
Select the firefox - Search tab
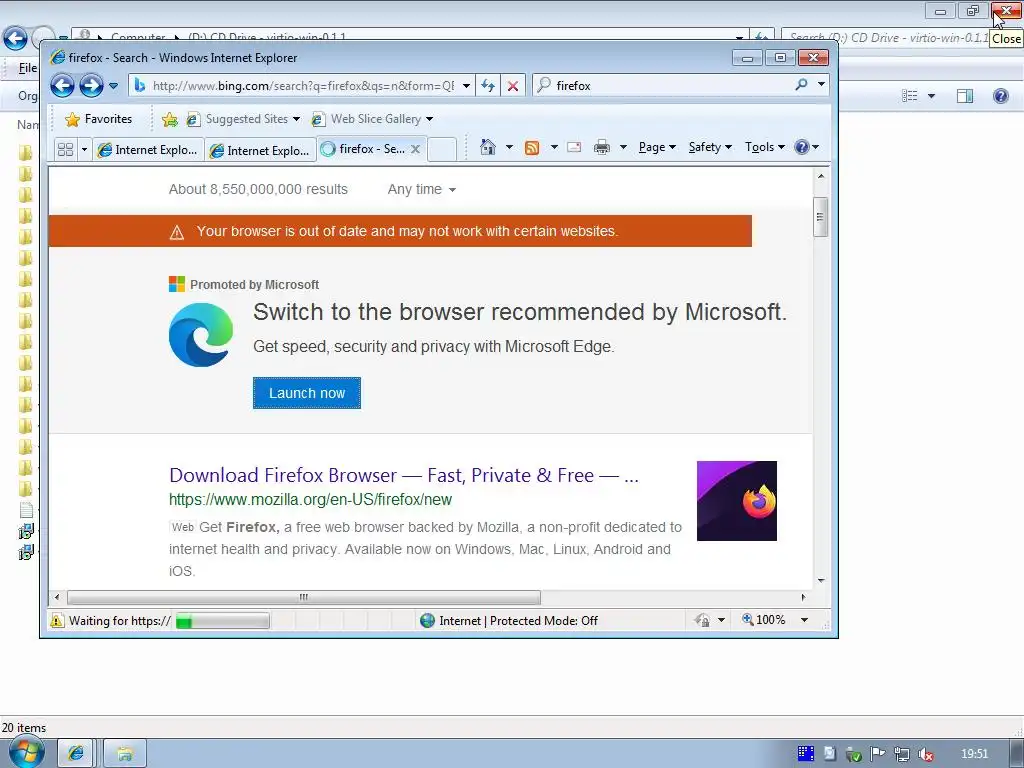point(364,149)
